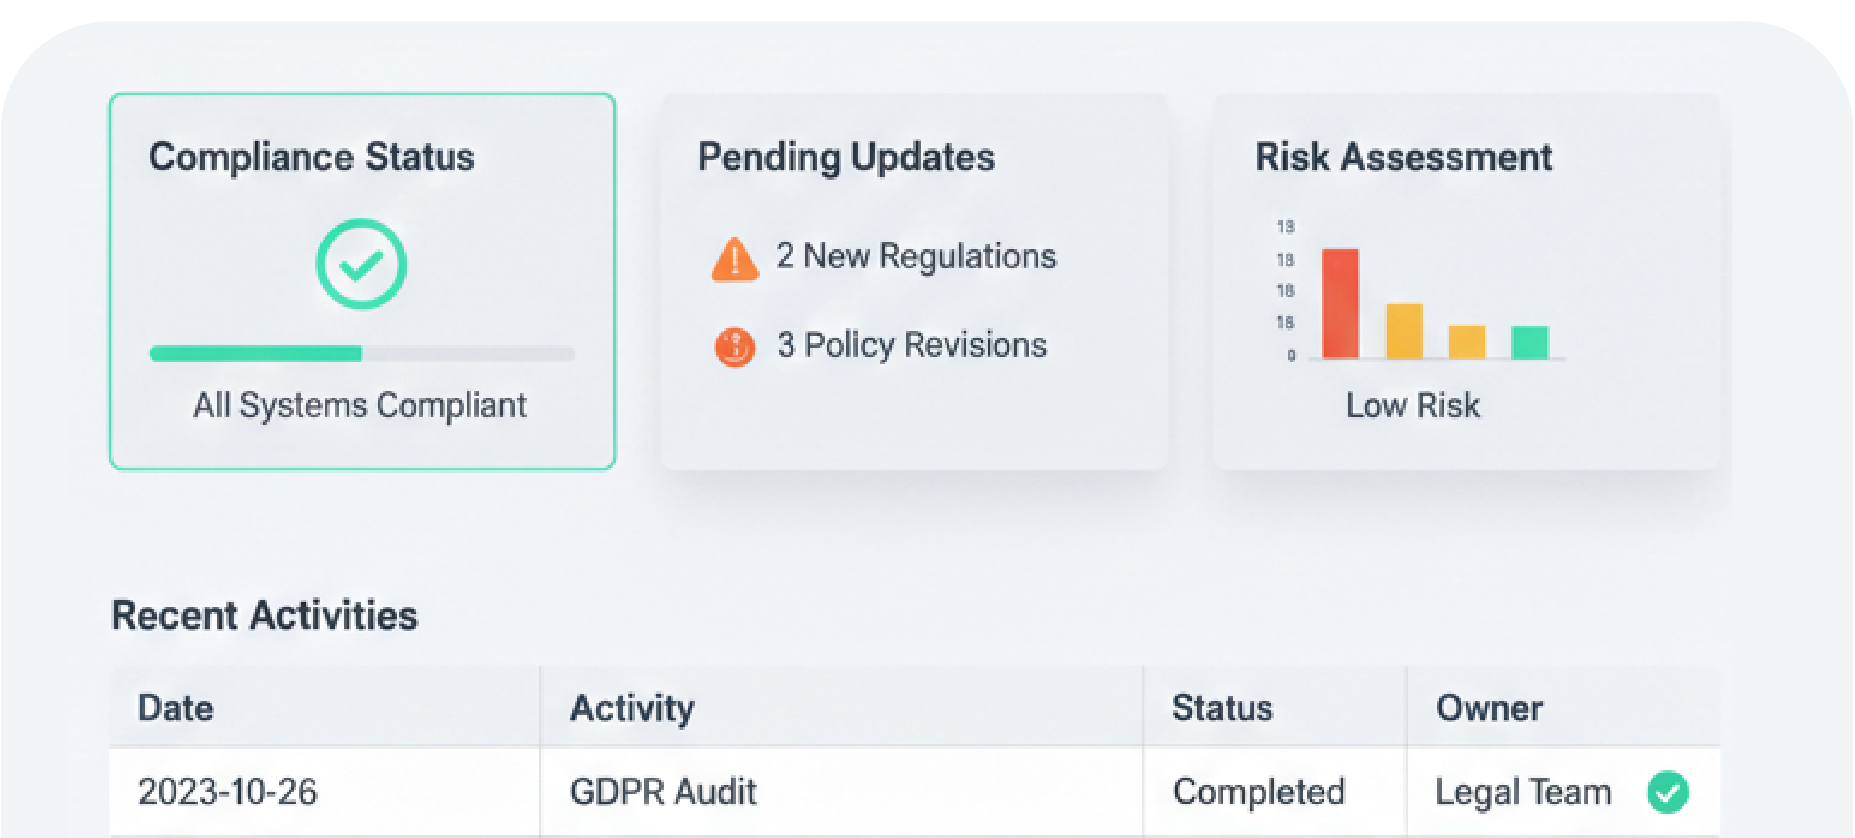Click the 2023-10-26 date cell
The width and height of the screenshot is (1855, 838).
coord(228,792)
